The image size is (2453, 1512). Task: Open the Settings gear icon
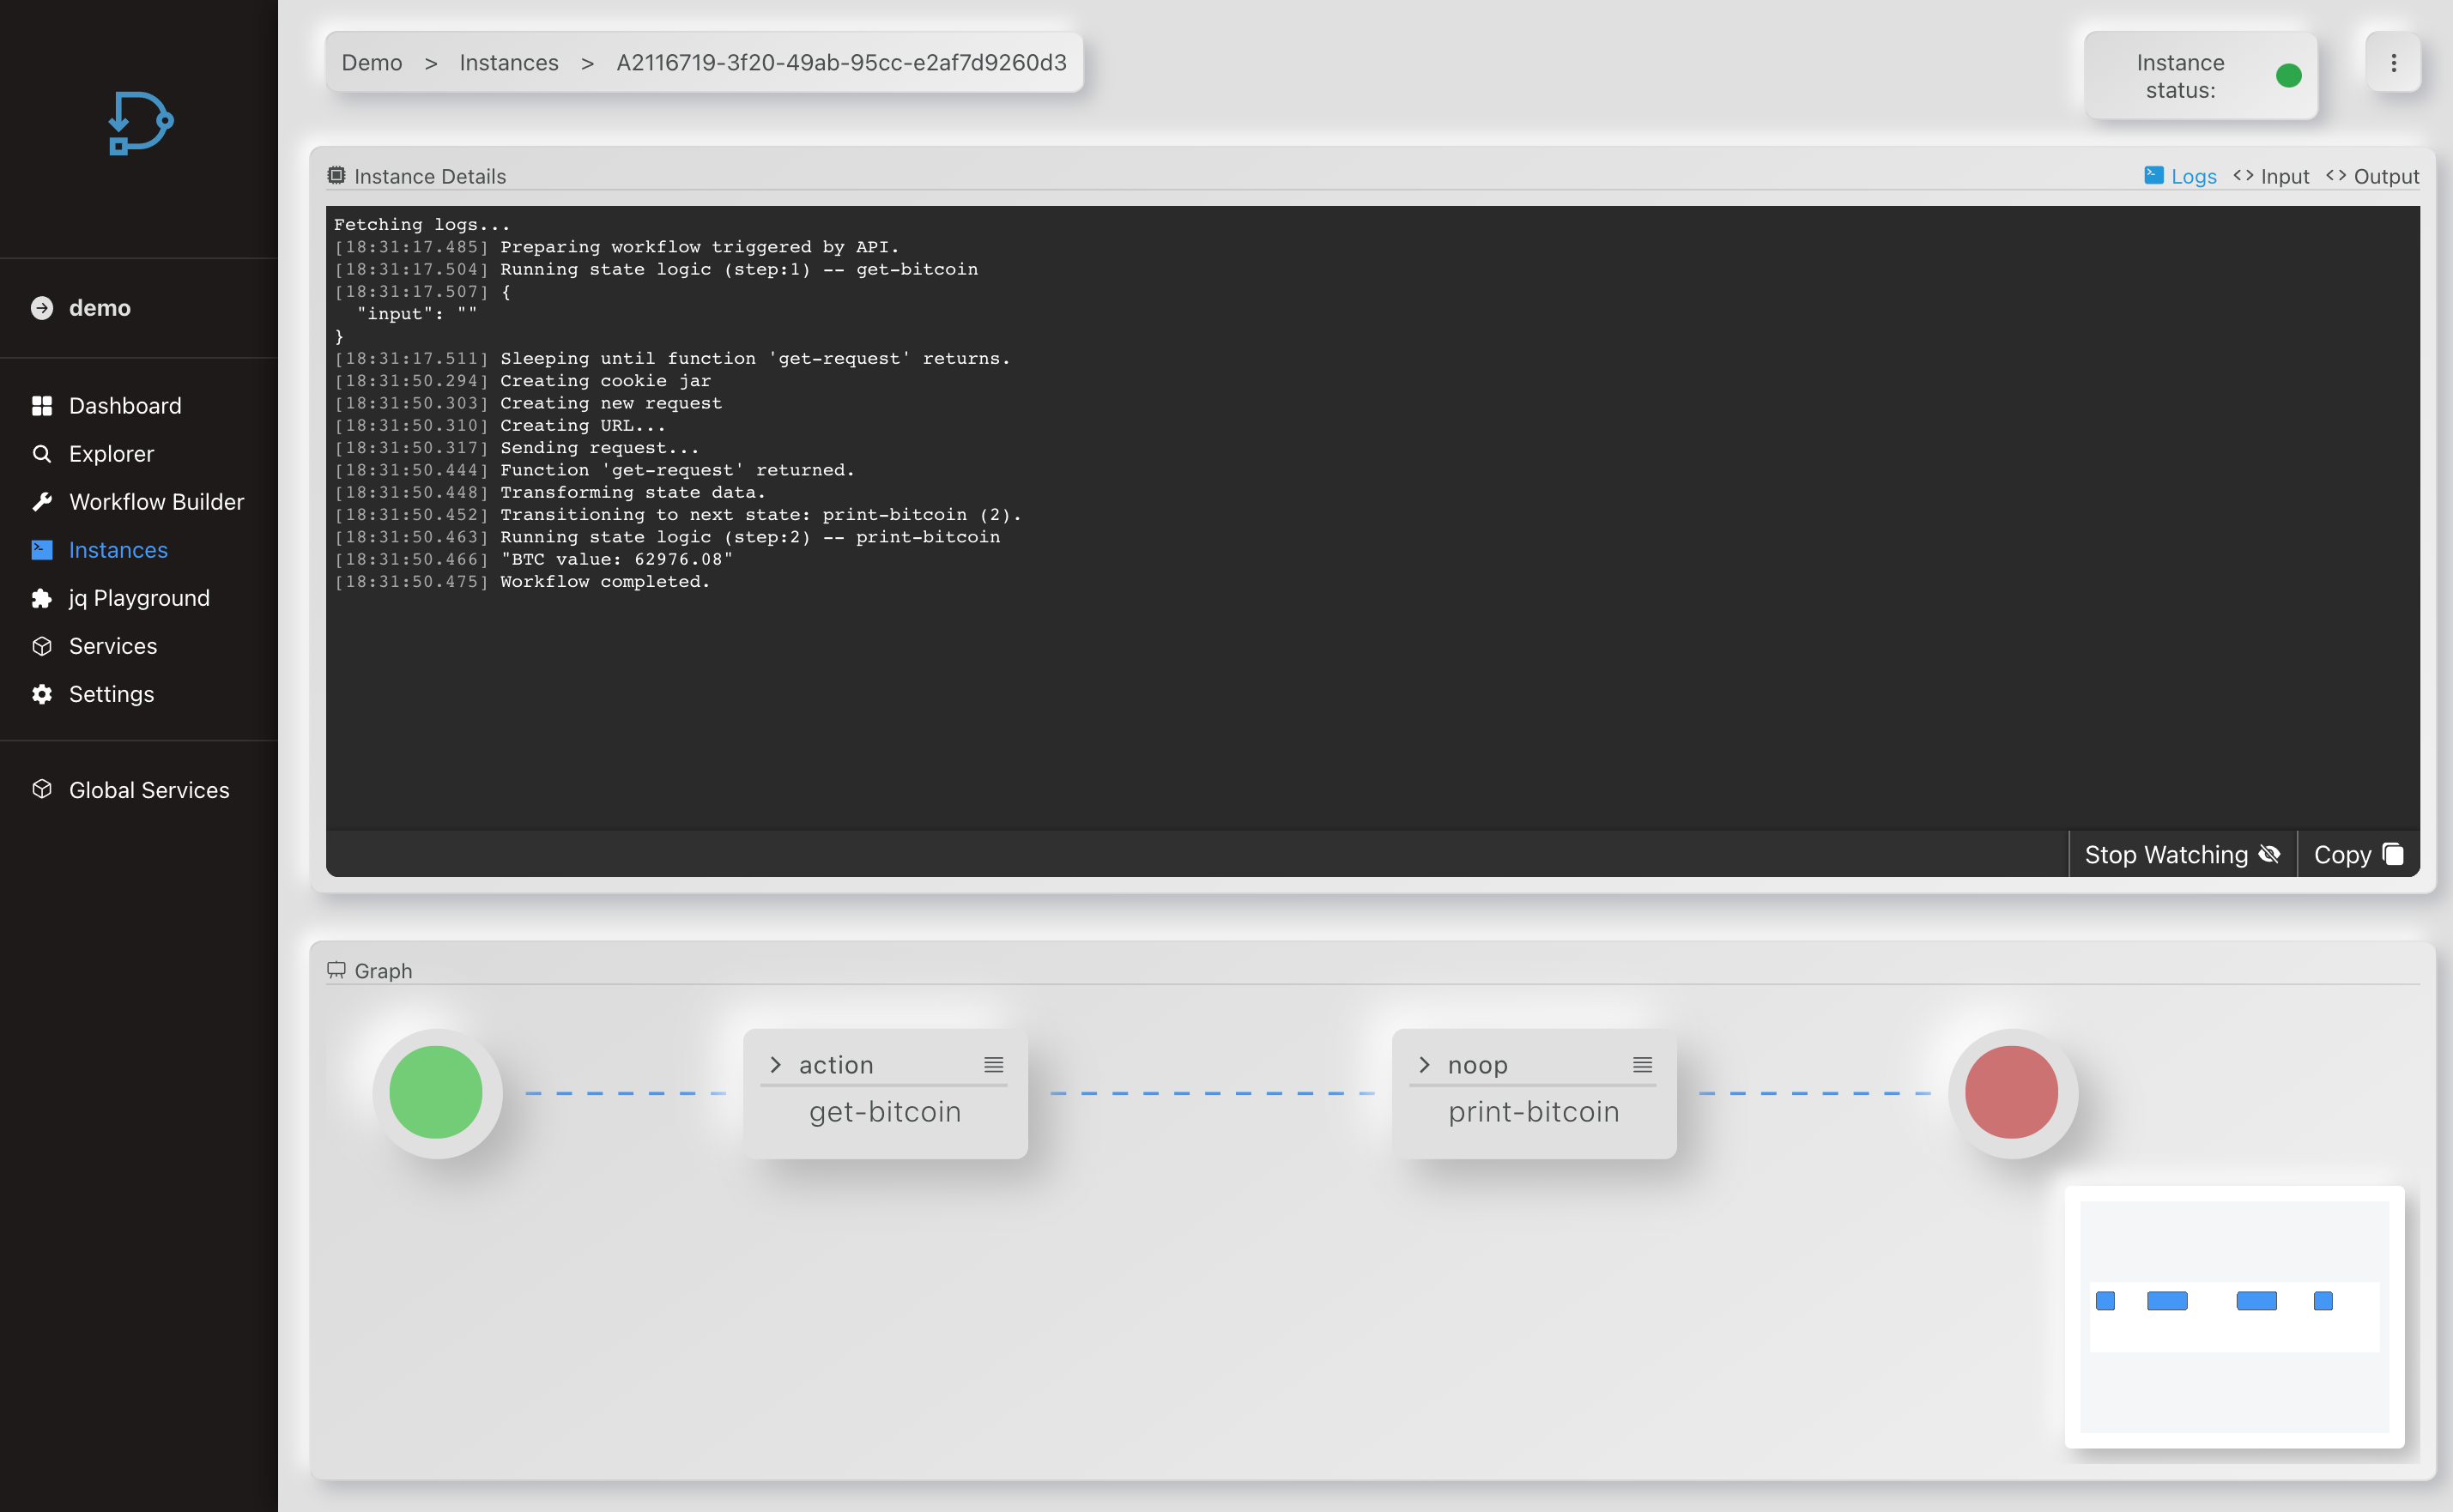(x=42, y=694)
